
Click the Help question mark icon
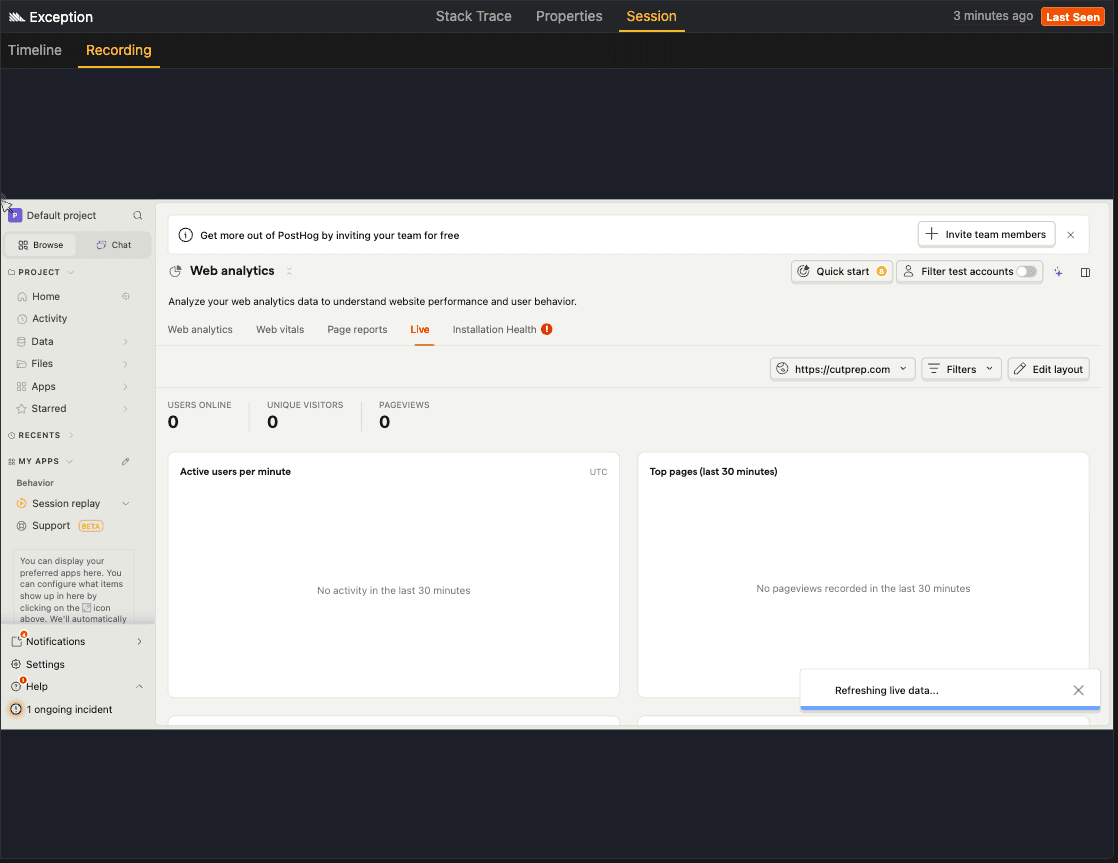pyautogui.click(x=16, y=686)
